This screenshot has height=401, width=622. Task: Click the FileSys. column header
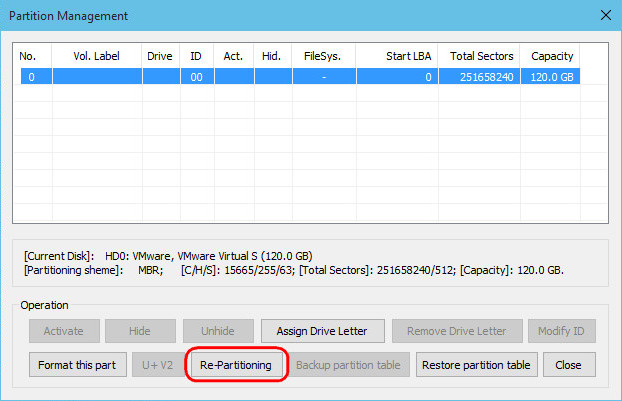pyautogui.click(x=323, y=56)
